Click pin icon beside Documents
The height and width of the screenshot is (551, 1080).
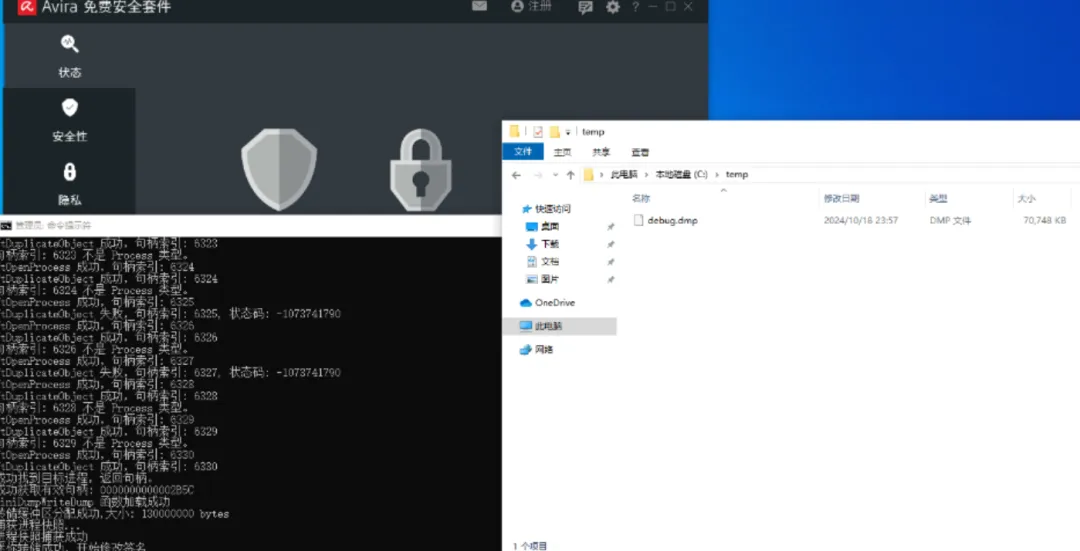(x=610, y=262)
